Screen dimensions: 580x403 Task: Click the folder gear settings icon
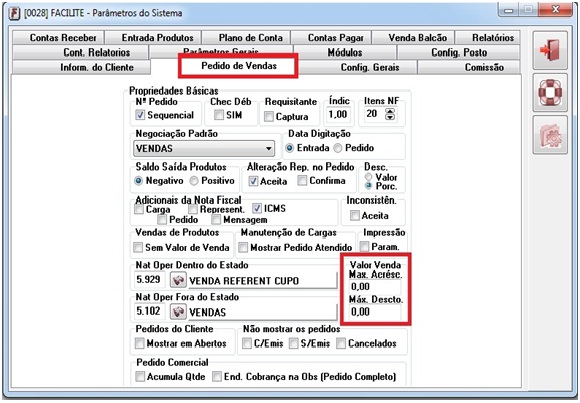pyautogui.click(x=550, y=135)
